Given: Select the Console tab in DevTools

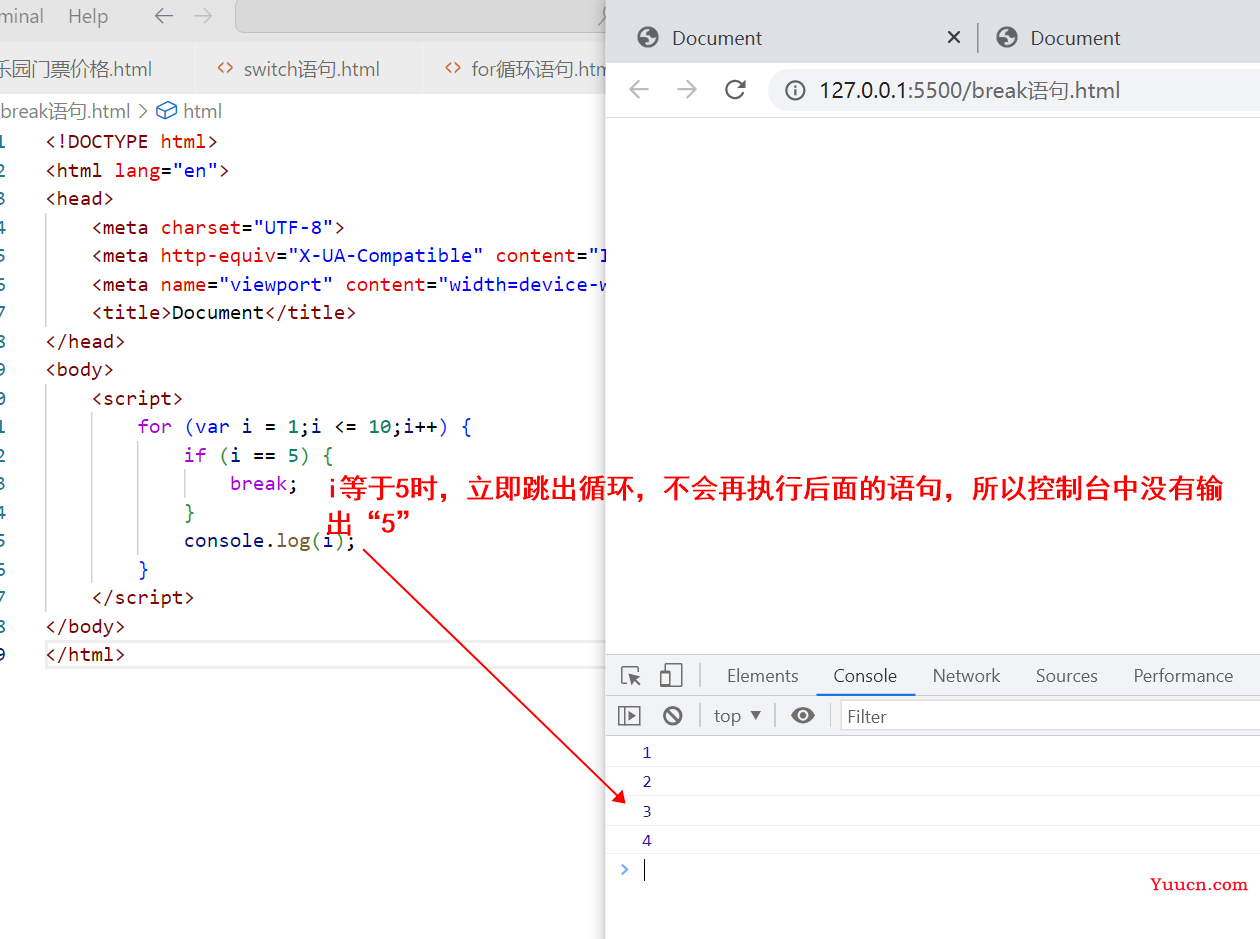Looking at the screenshot, I should pyautogui.click(x=865, y=676).
